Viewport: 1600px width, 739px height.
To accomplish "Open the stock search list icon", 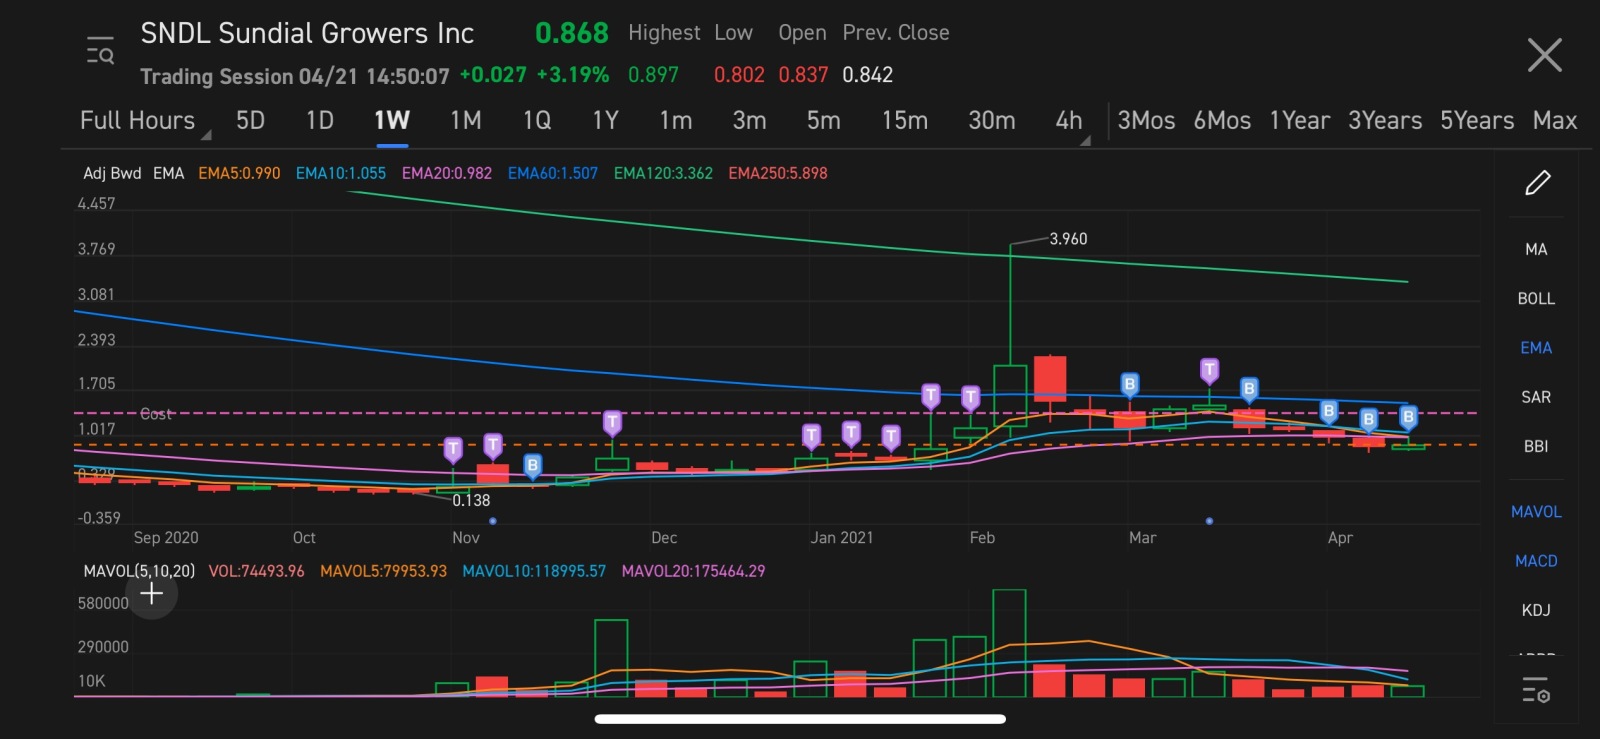I will point(100,50).
